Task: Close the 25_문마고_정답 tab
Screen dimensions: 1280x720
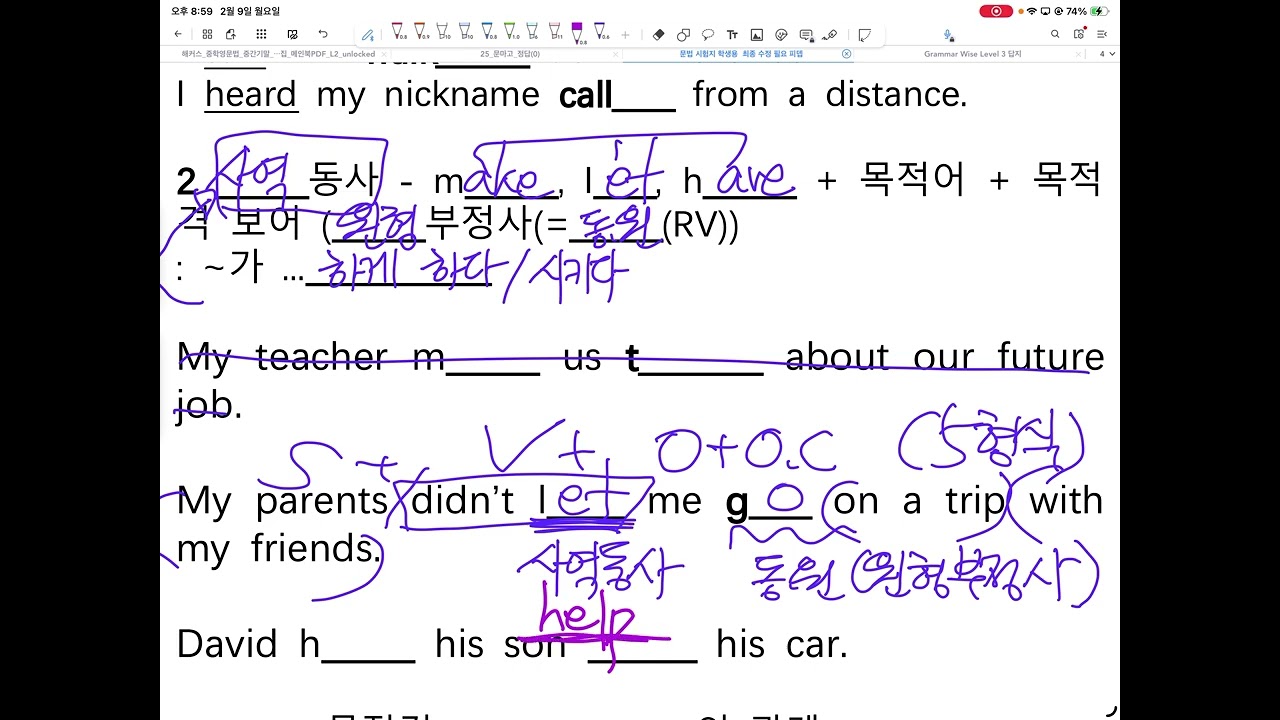Action: pyautogui.click(x=615, y=54)
